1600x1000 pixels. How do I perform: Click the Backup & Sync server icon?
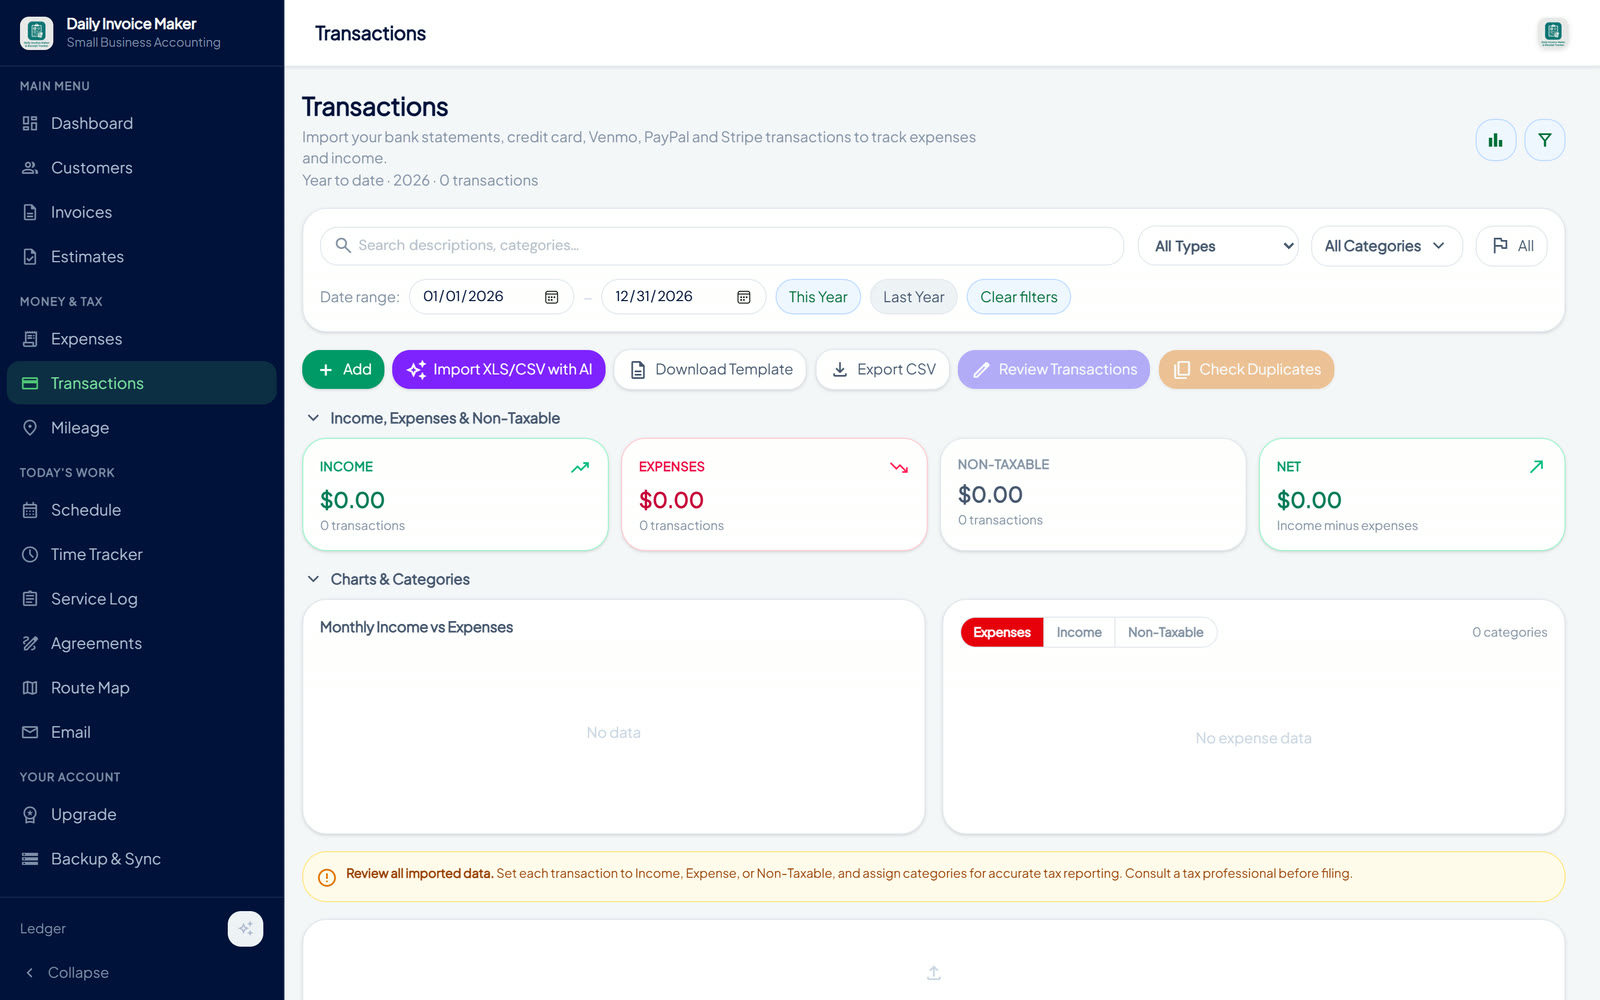tap(30, 859)
